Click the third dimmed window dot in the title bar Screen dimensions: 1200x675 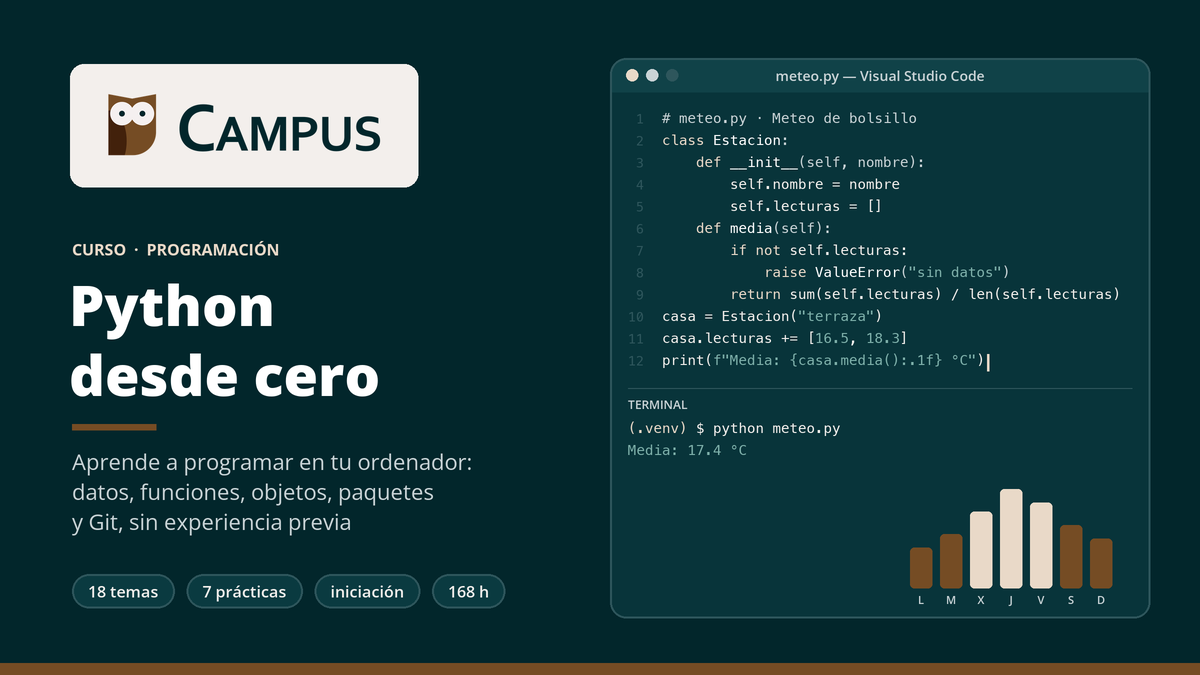672,75
